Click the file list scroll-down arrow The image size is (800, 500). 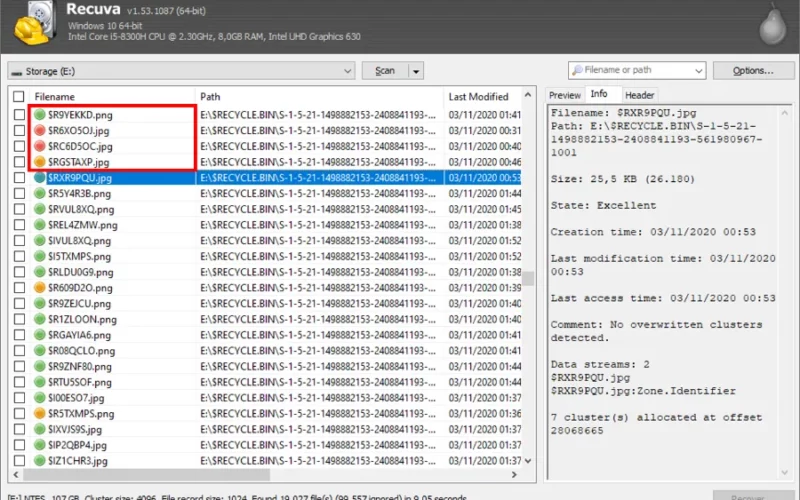(528, 461)
